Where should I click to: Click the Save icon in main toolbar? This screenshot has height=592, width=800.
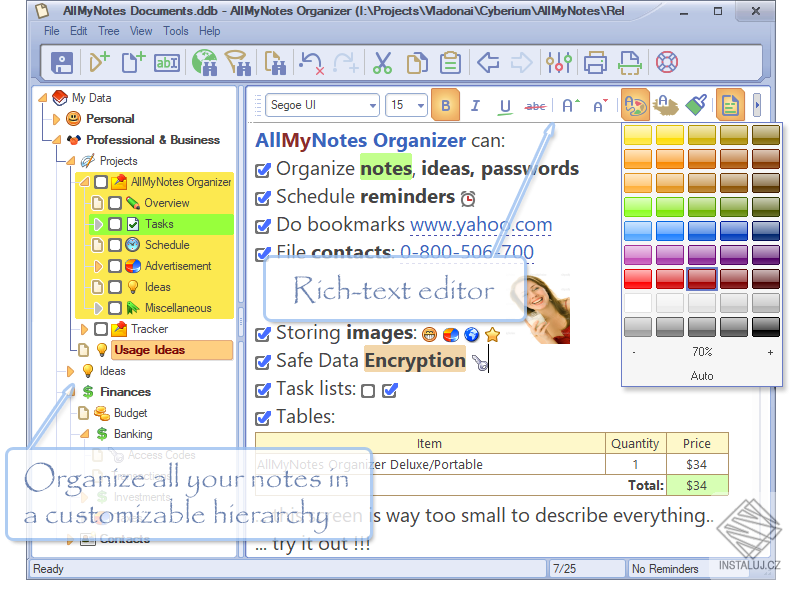tap(62, 63)
